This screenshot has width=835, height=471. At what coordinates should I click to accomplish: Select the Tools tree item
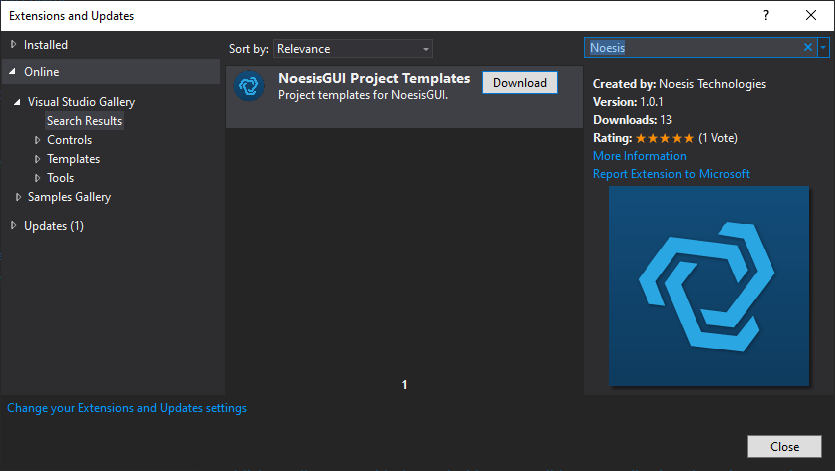[x=61, y=178]
